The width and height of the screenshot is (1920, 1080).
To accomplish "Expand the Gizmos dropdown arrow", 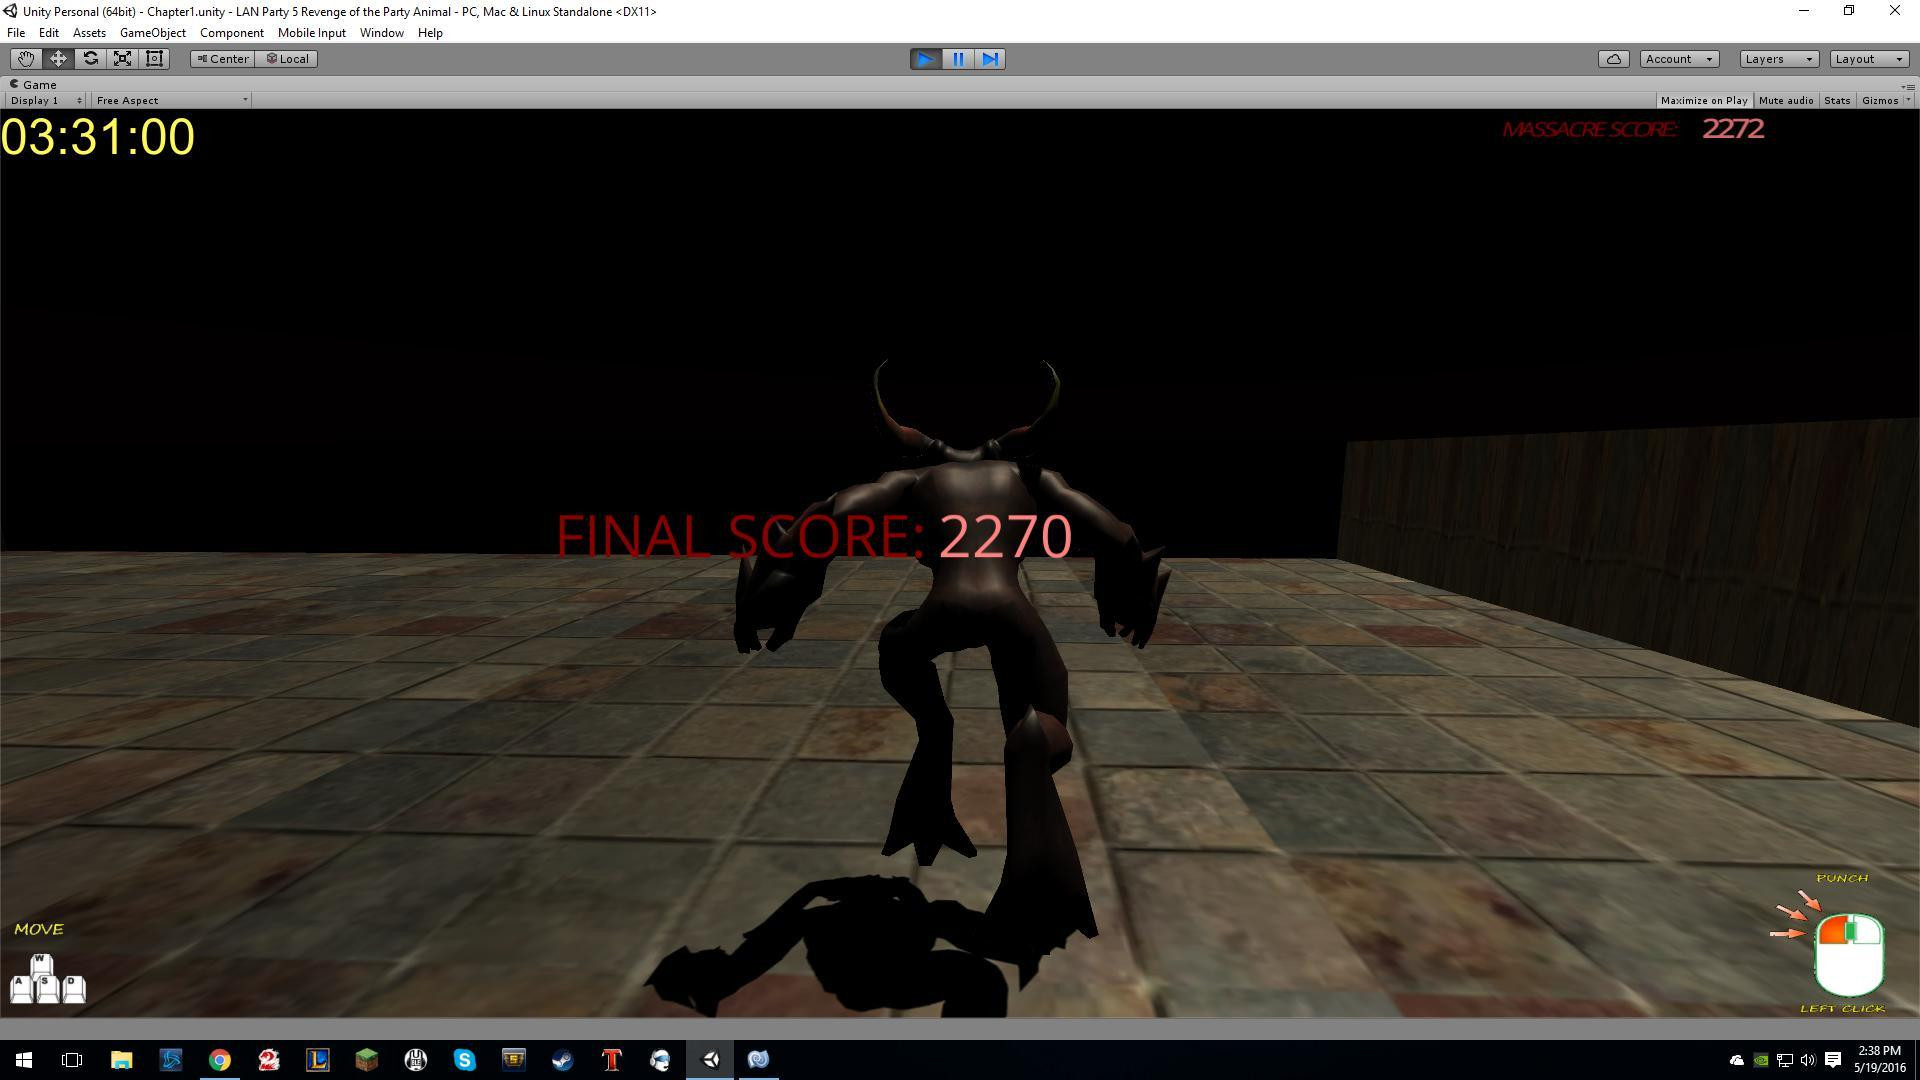I will [x=1908, y=100].
